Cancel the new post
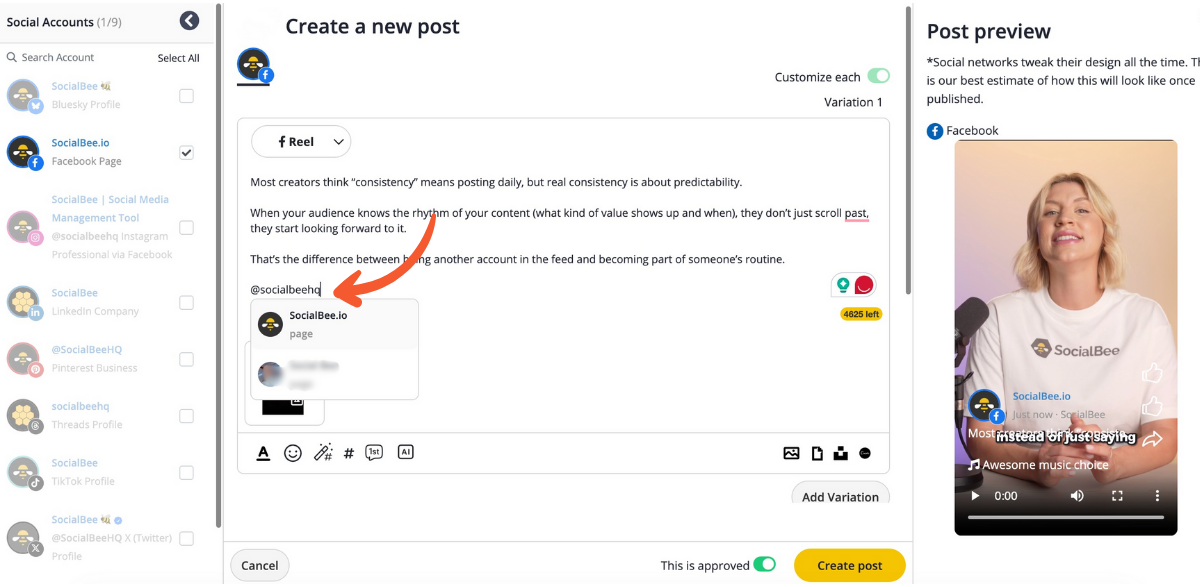 pos(260,565)
